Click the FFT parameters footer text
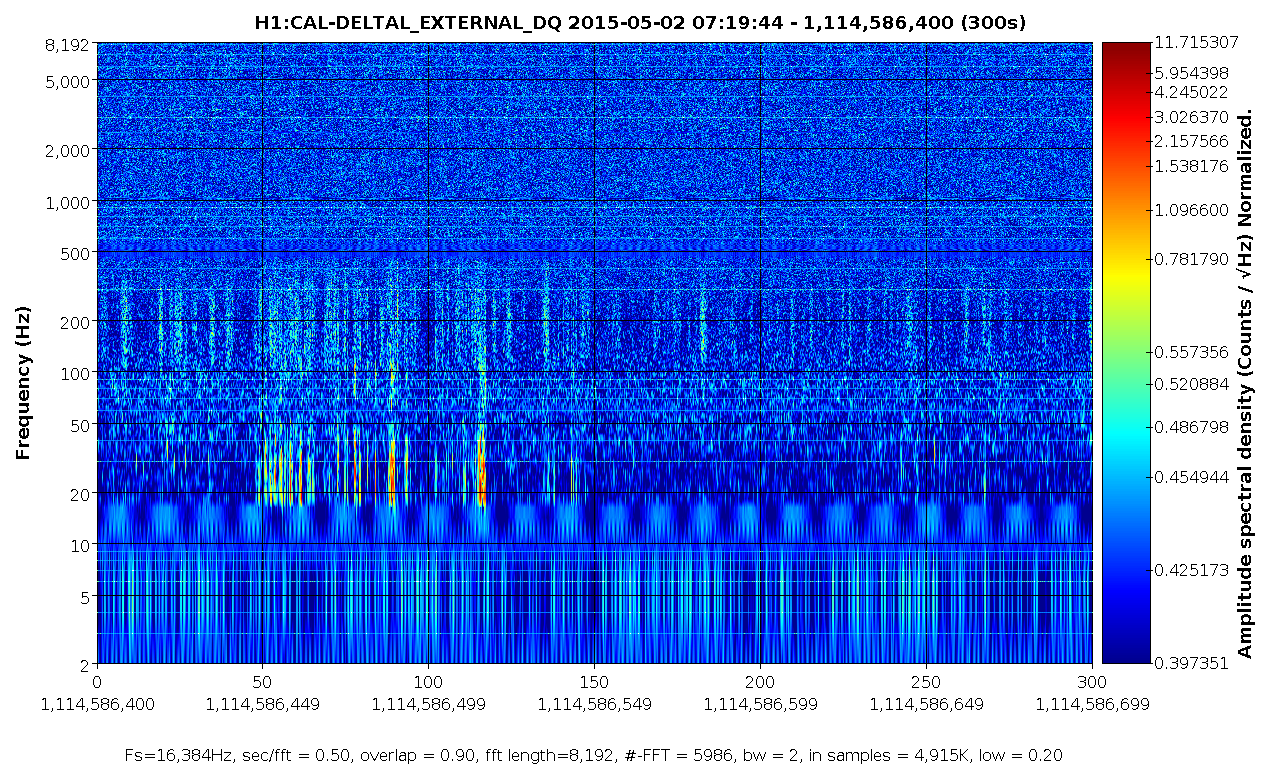Image resolution: width=1280 pixels, height=768 pixels. click(x=595, y=755)
